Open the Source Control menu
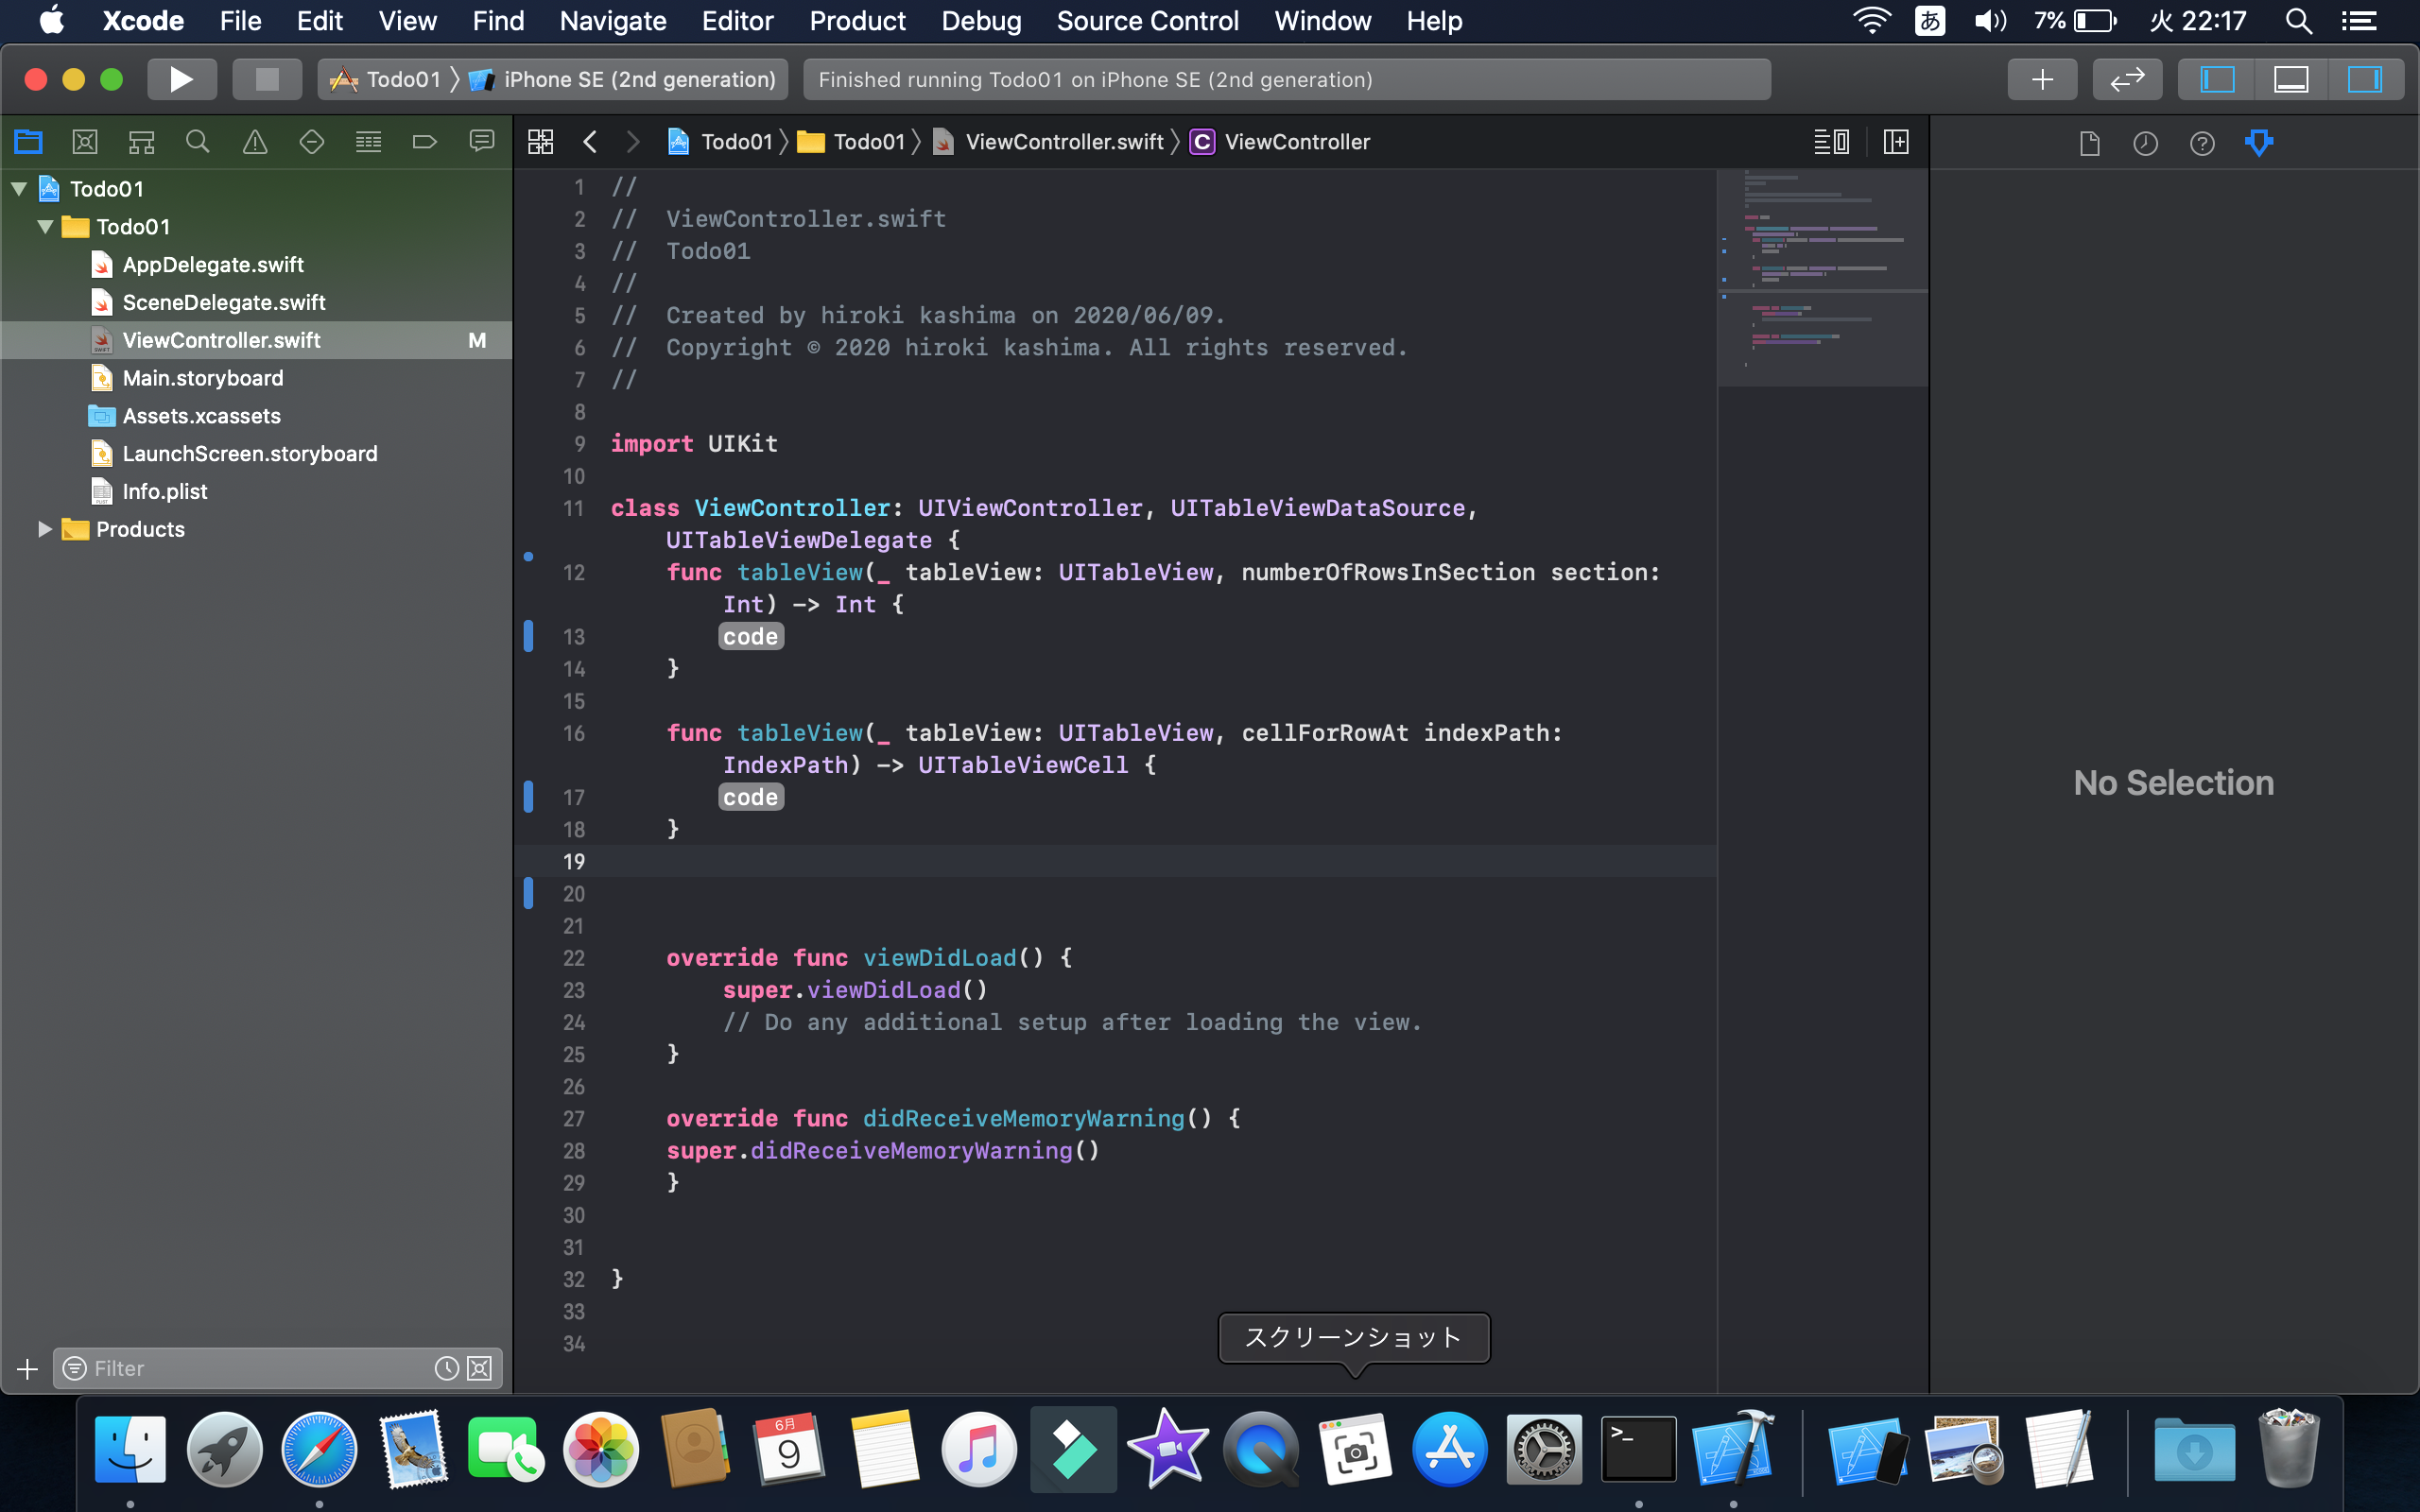 1147,21
